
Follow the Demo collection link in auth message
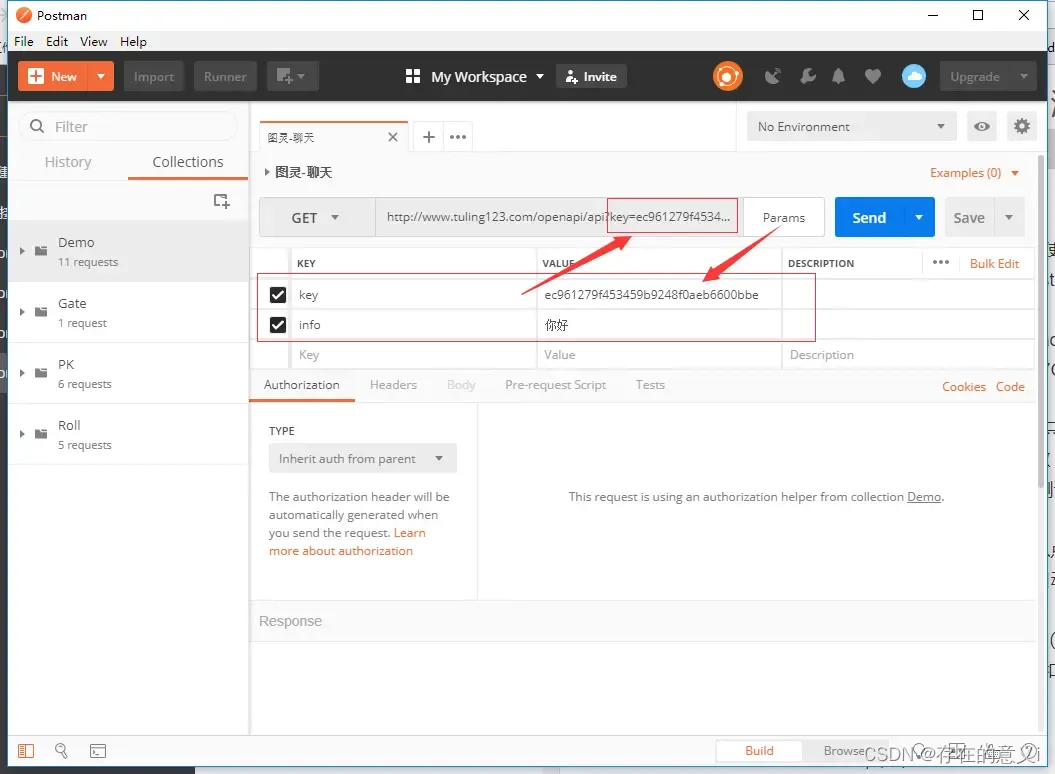pos(924,497)
